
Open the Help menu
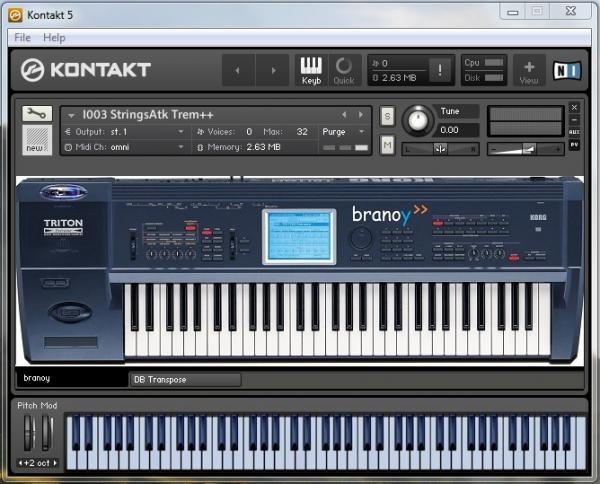tap(54, 37)
